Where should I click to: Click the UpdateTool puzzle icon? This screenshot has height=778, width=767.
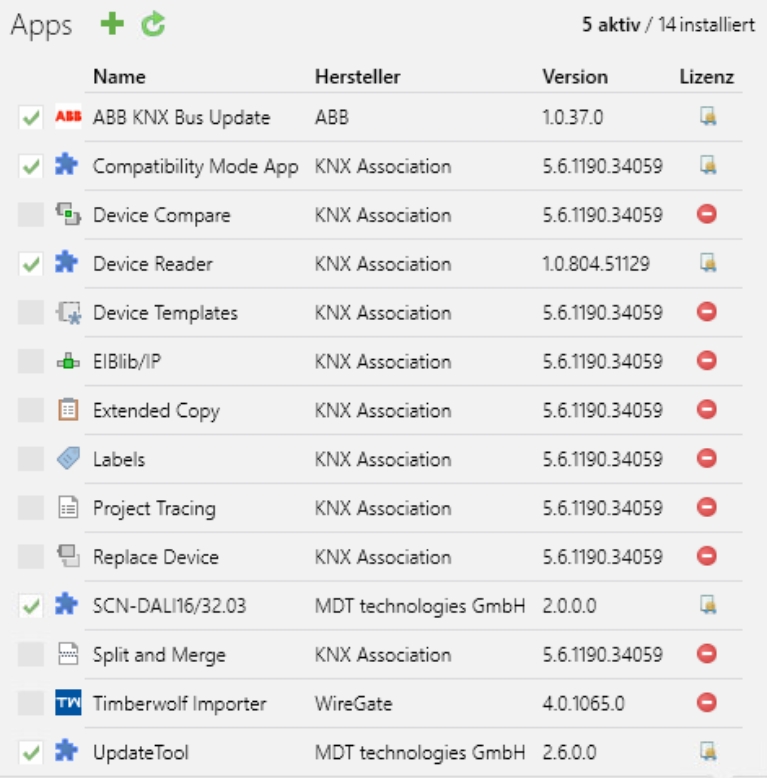pyautogui.click(x=66, y=751)
